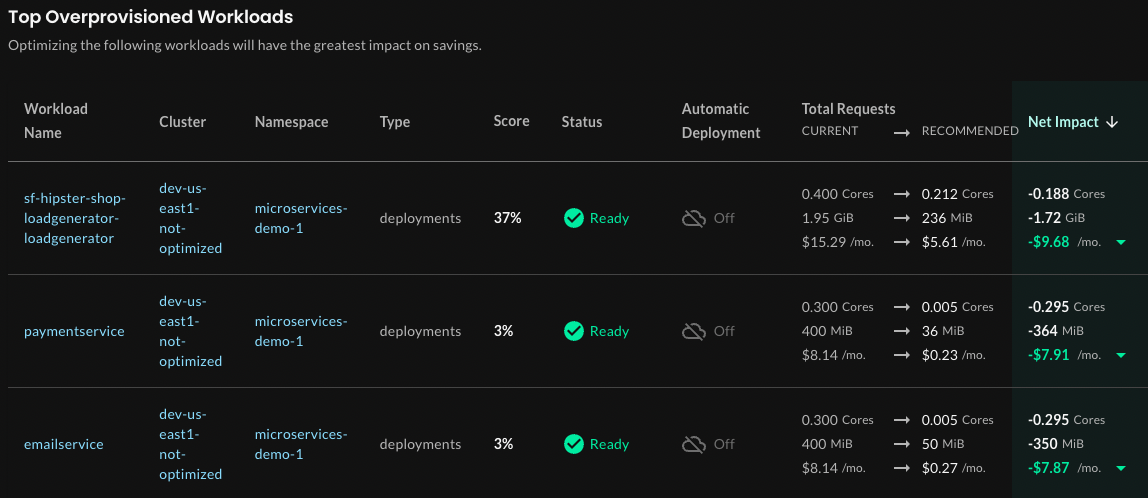Open microservices-demo-1 namespace in paymentservice row

click(301, 331)
